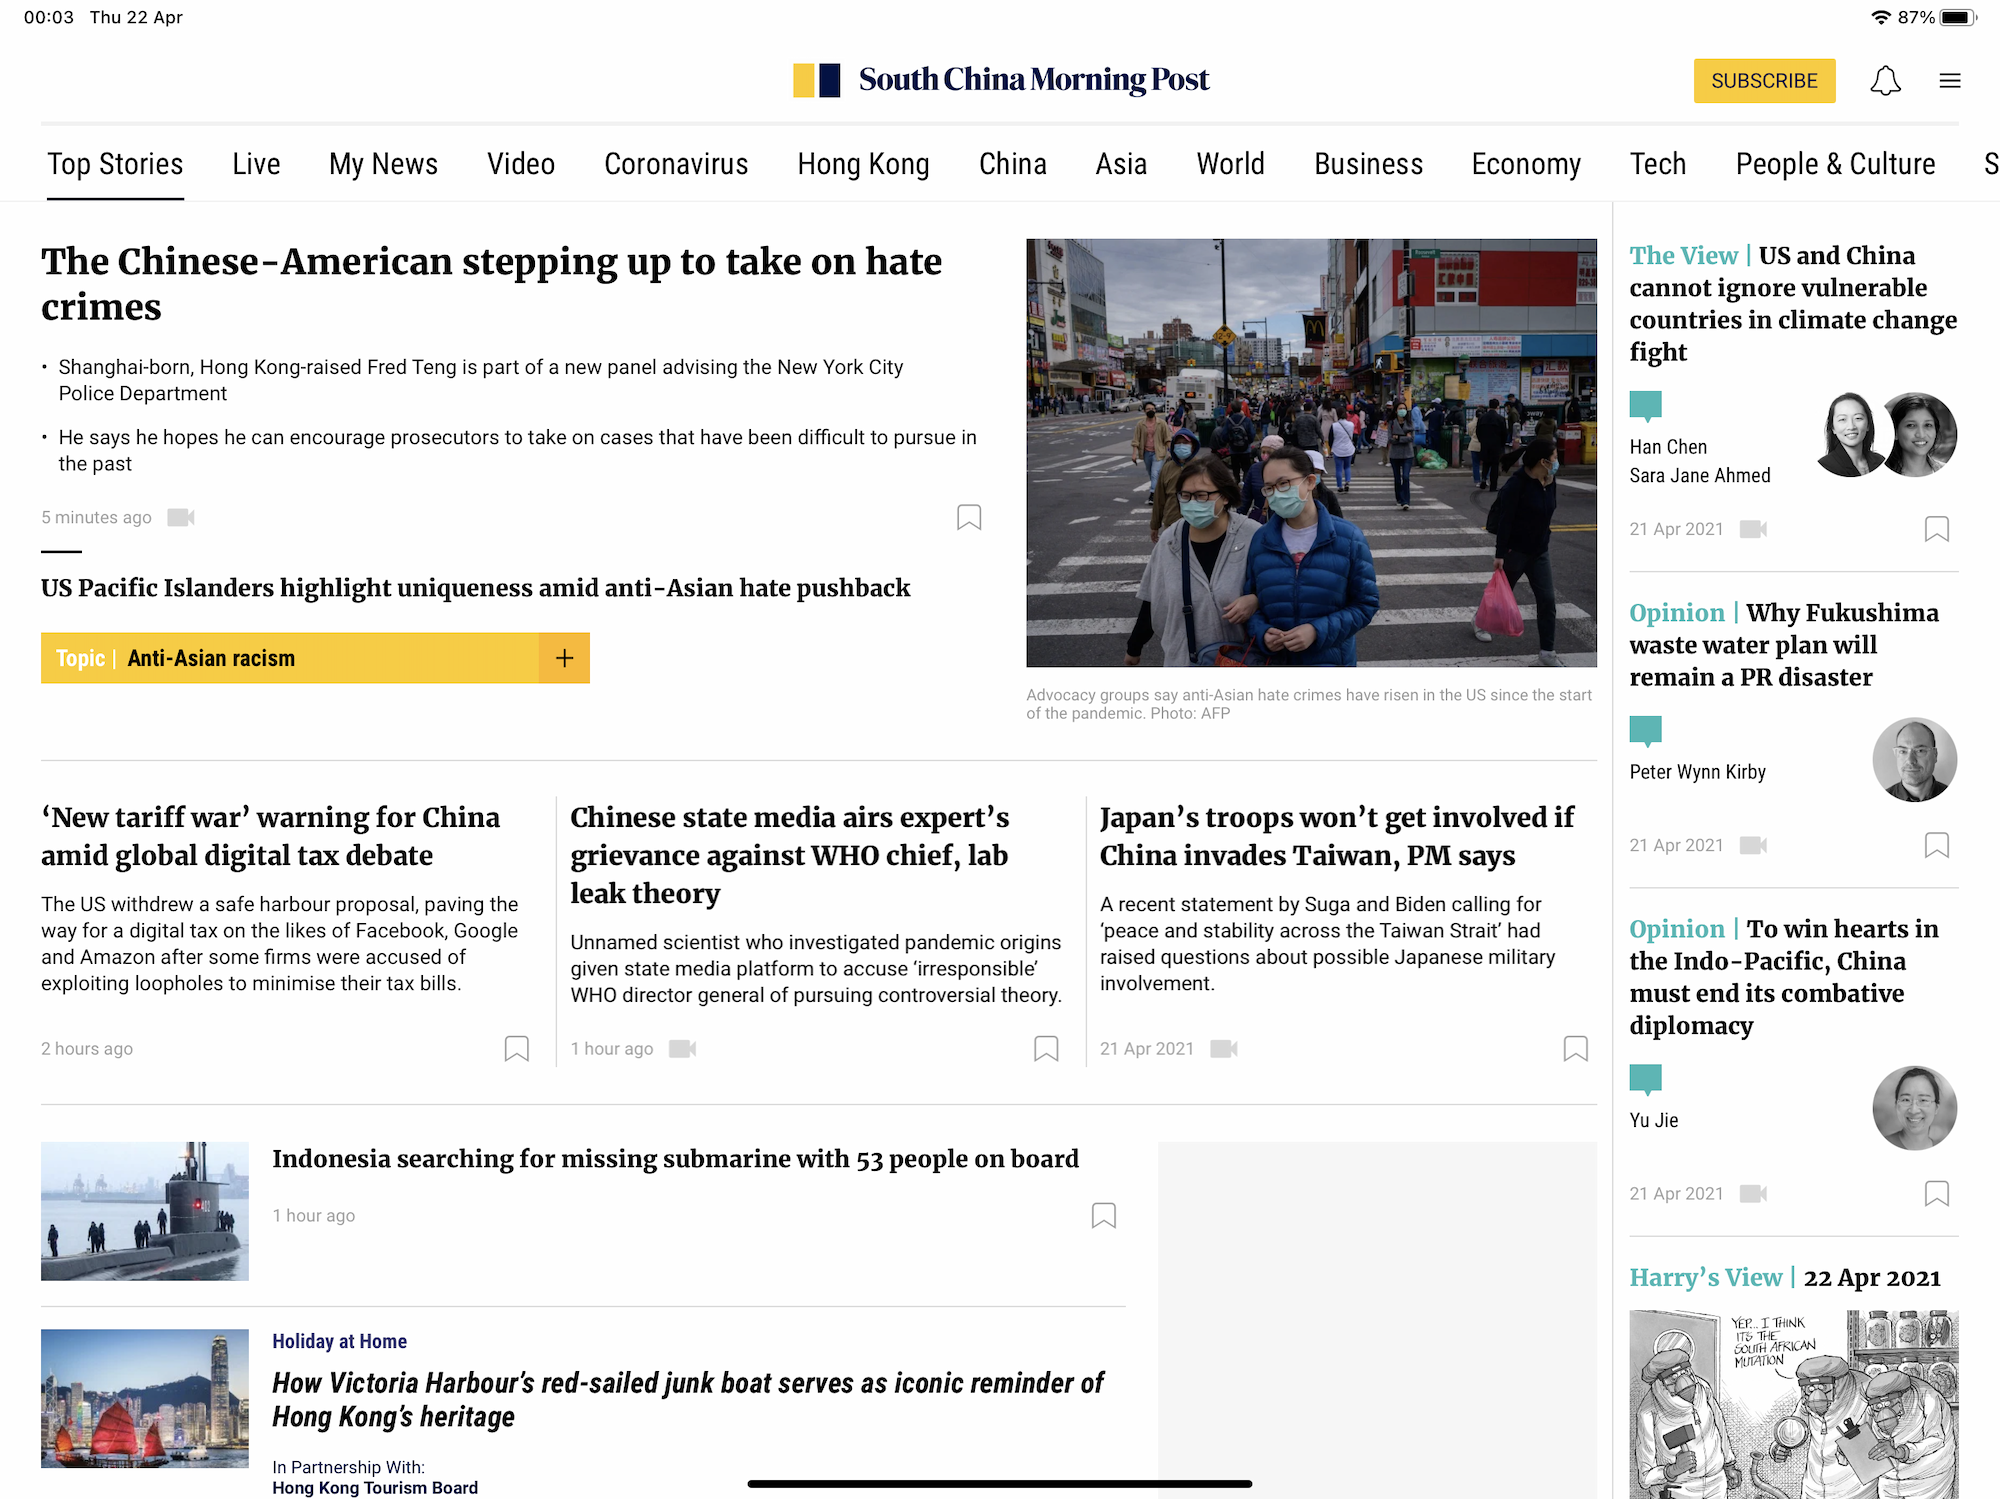Select the Hong Kong tab

864,164
